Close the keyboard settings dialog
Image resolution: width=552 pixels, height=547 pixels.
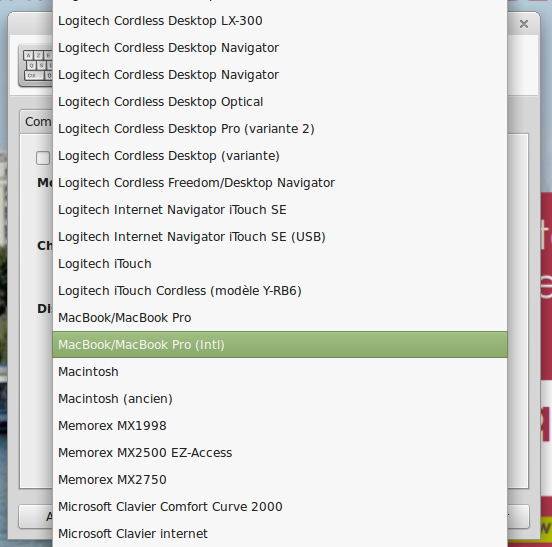click(x=524, y=24)
